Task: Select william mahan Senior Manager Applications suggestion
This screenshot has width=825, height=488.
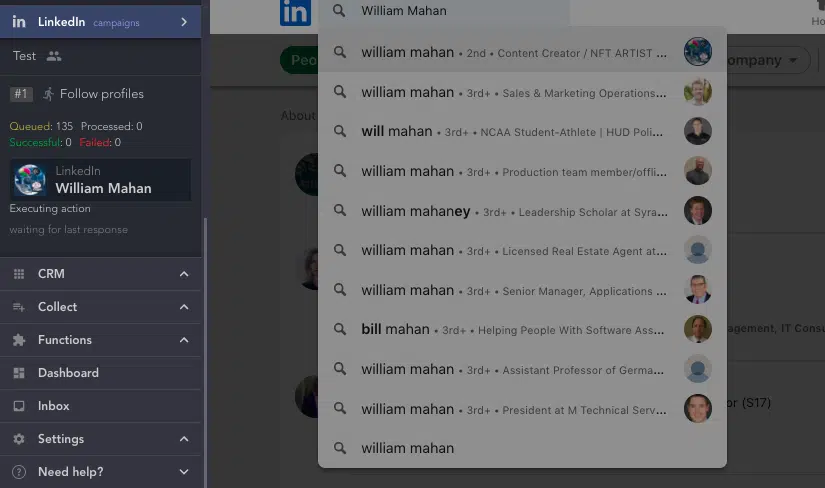Action: (x=522, y=290)
